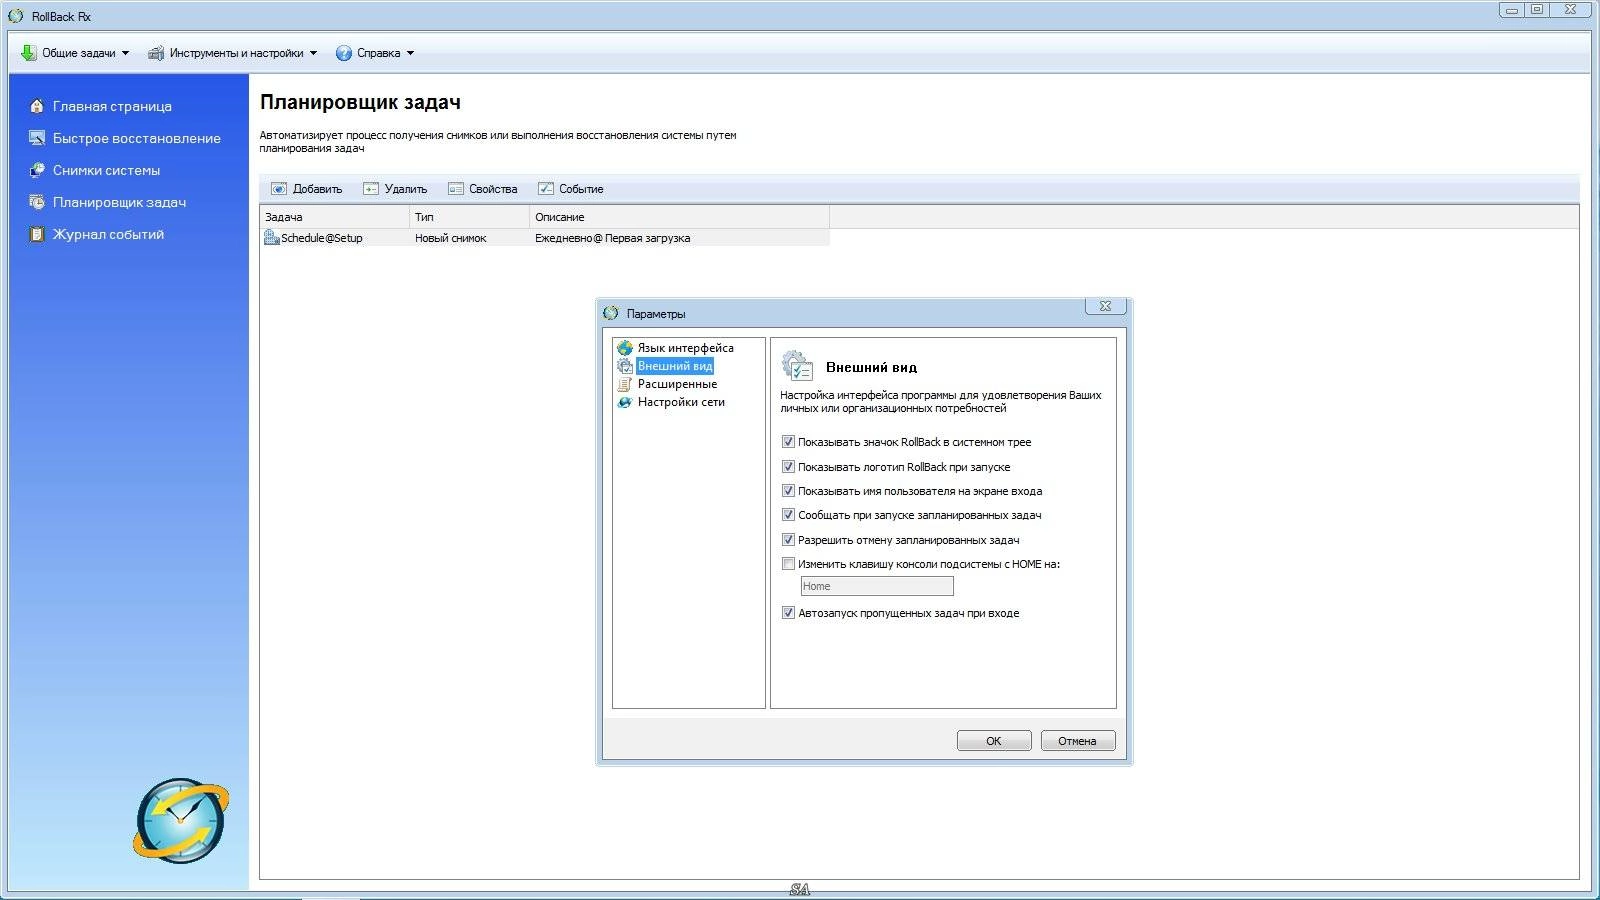Click the Расширенные tree icon
This screenshot has width=1600, height=900.
tap(625, 384)
